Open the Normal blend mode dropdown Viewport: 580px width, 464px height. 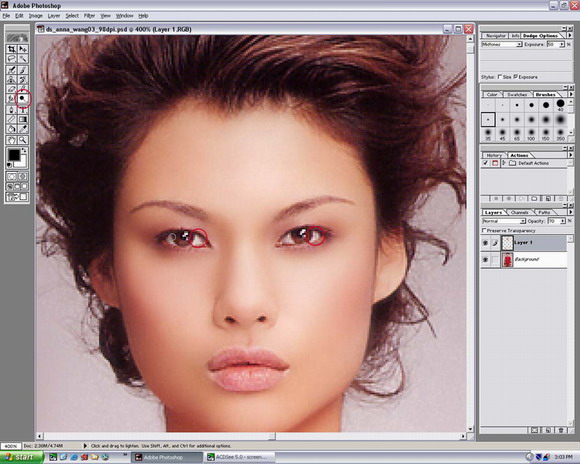(x=523, y=221)
